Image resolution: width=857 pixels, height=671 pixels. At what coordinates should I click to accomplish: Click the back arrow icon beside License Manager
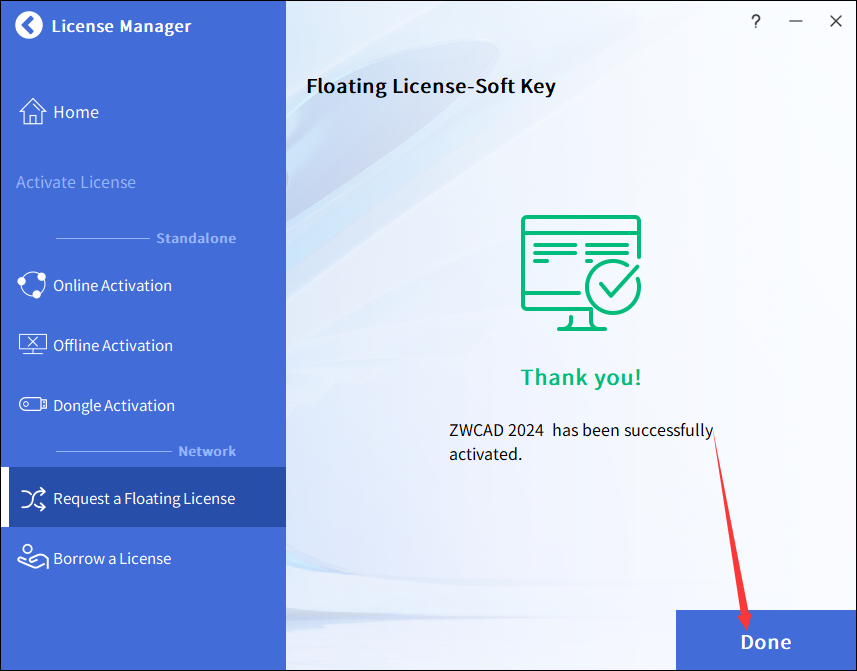pyautogui.click(x=29, y=25)
